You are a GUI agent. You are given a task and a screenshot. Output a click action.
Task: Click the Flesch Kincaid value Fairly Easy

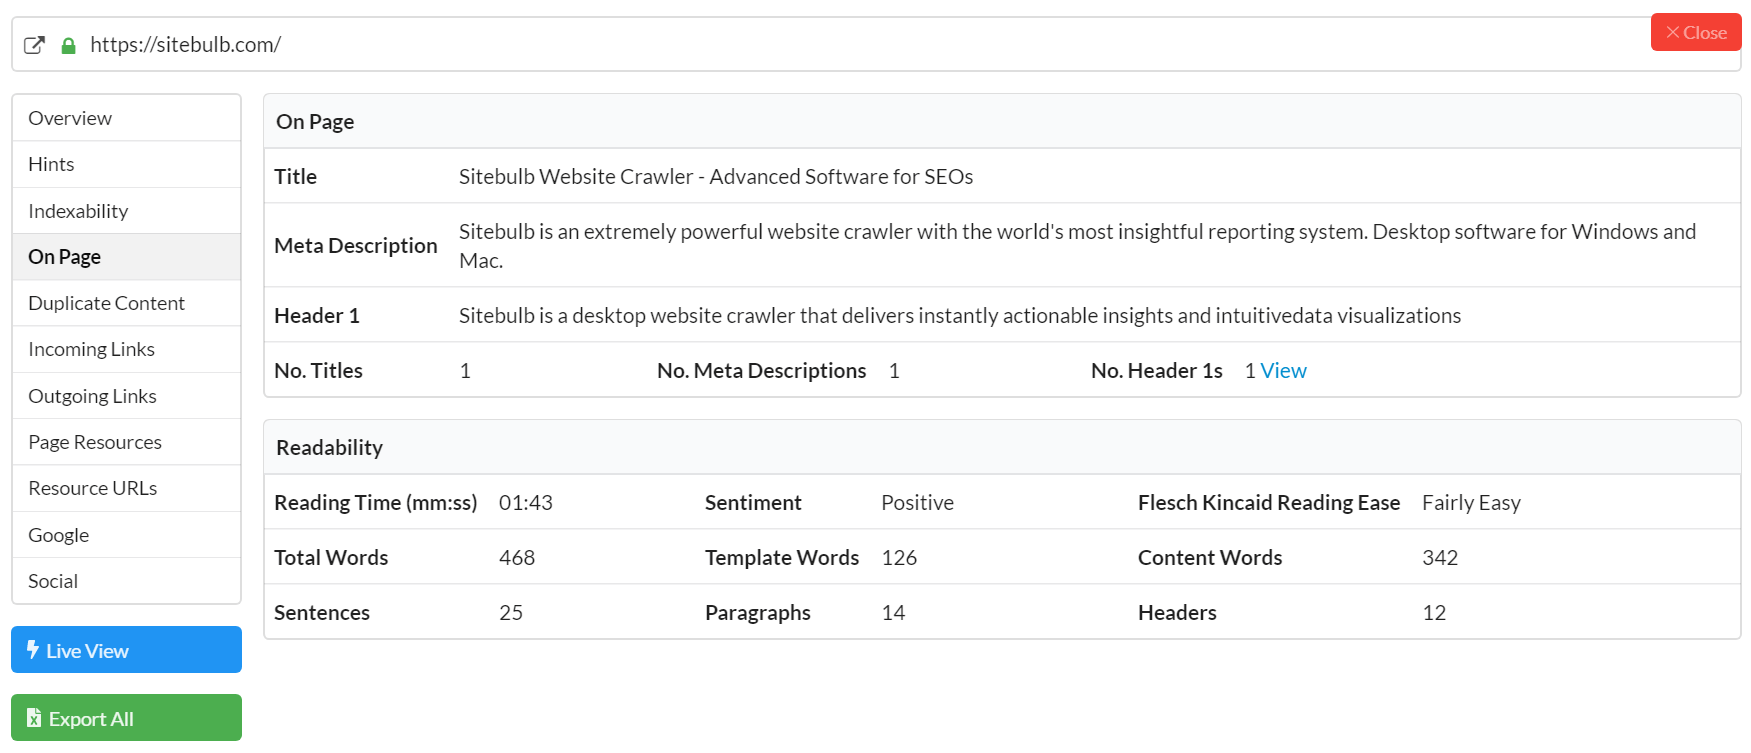click(x=1471, y=503)
